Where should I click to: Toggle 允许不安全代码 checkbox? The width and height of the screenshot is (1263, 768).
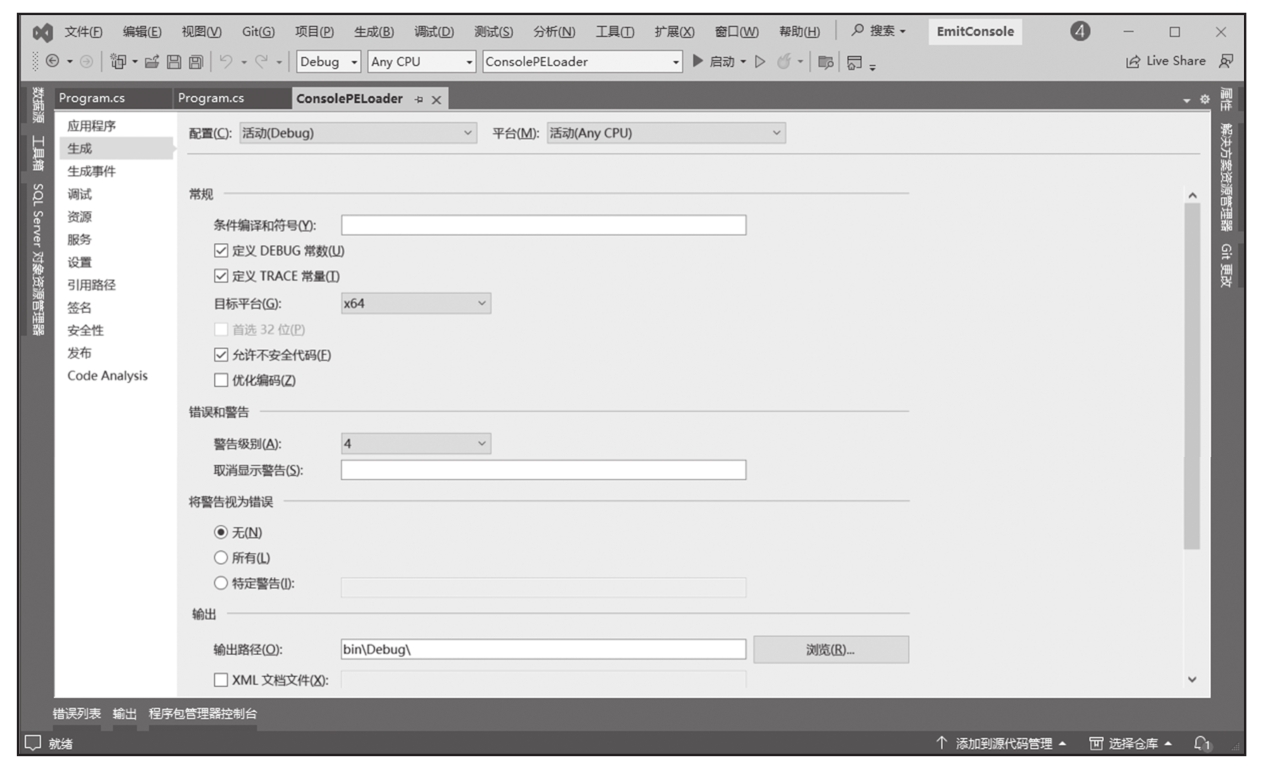[x=221, y=354]
